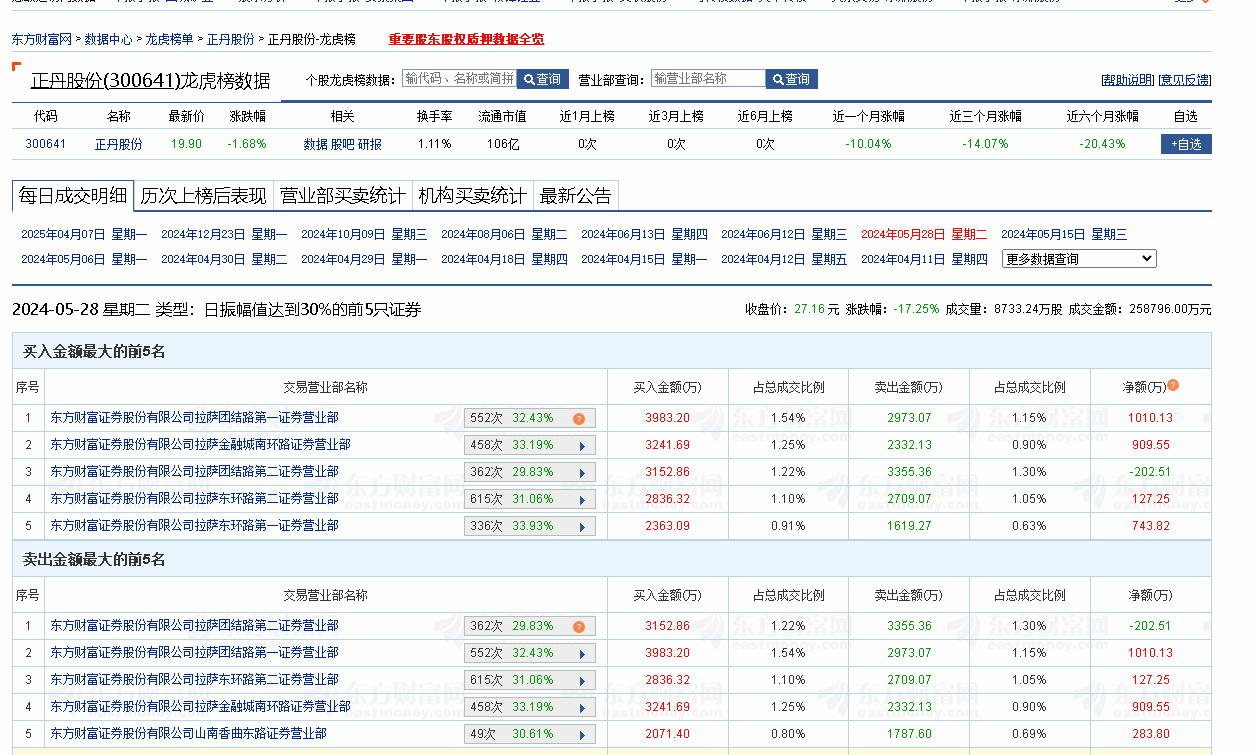Screen dimensions: 1255x755
Task: Click 正丹股份 name in quote row
Action: [119, 144]
